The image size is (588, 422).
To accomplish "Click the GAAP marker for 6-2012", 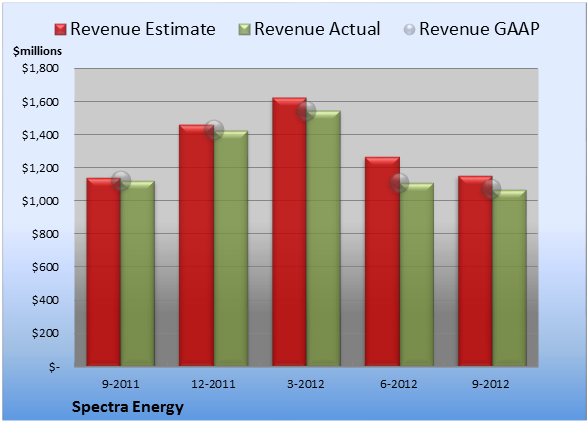I will pyautogui.click(x=399, y=183).
